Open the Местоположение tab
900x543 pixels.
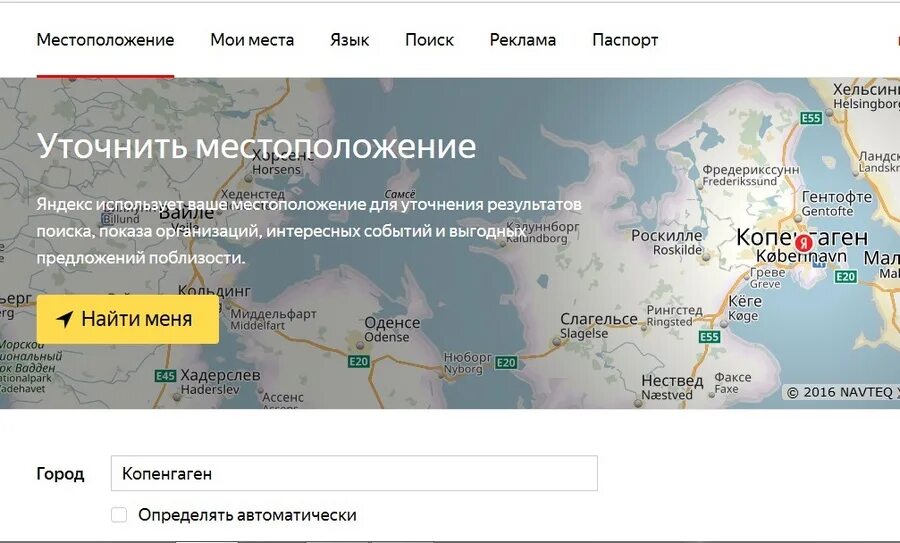click(x=106, y=40)
